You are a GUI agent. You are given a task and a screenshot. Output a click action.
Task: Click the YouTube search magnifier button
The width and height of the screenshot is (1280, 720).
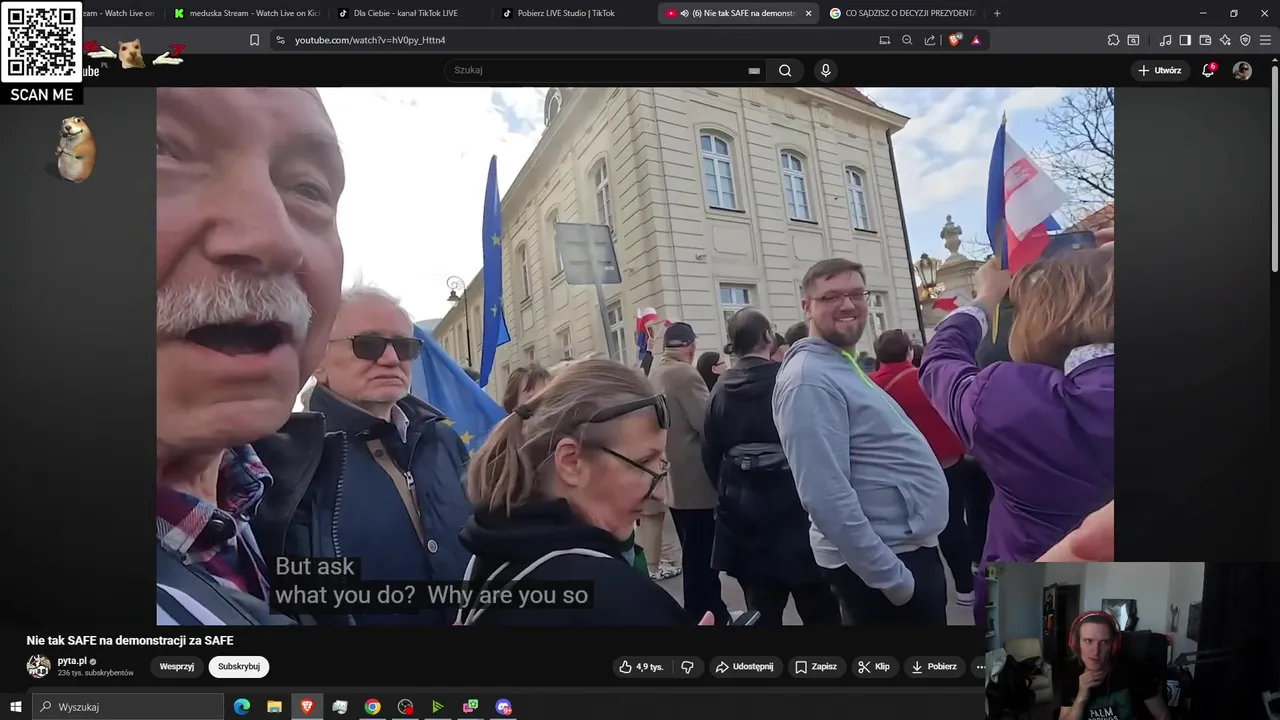tap(785, 70)
